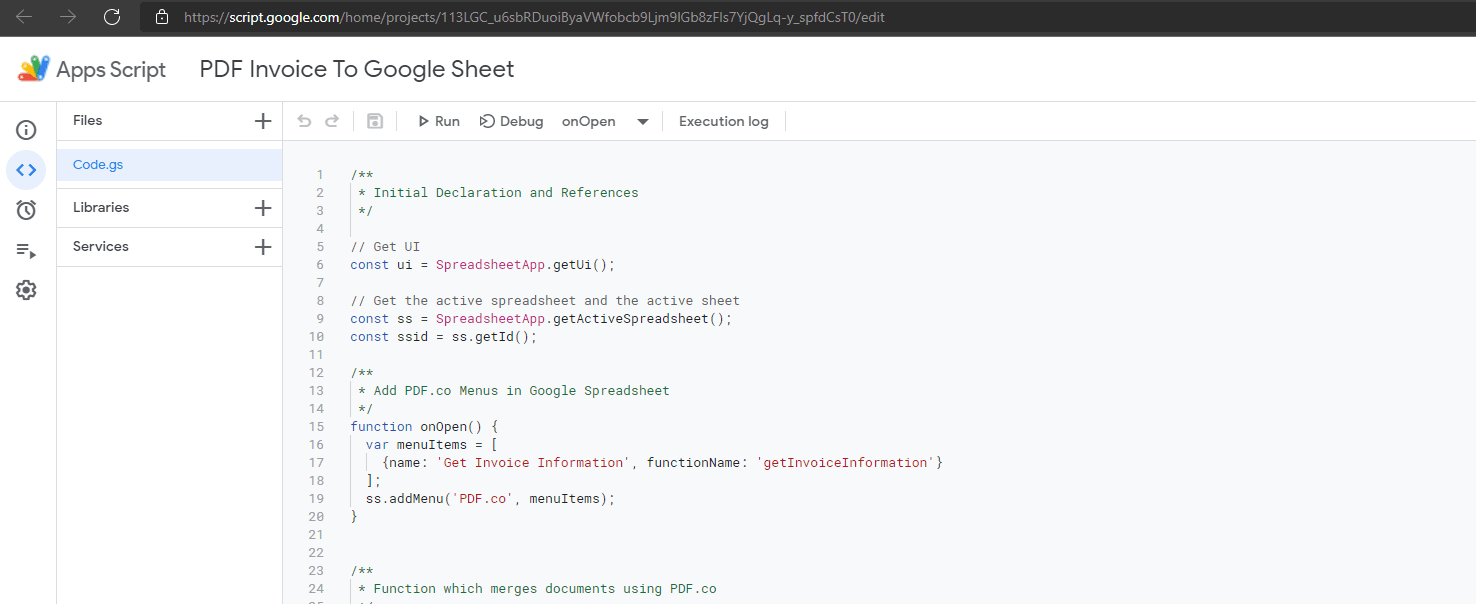Open the Executions list icon in sidebar
Viewport: 1476px width, 604px height.
pos(26,250)
